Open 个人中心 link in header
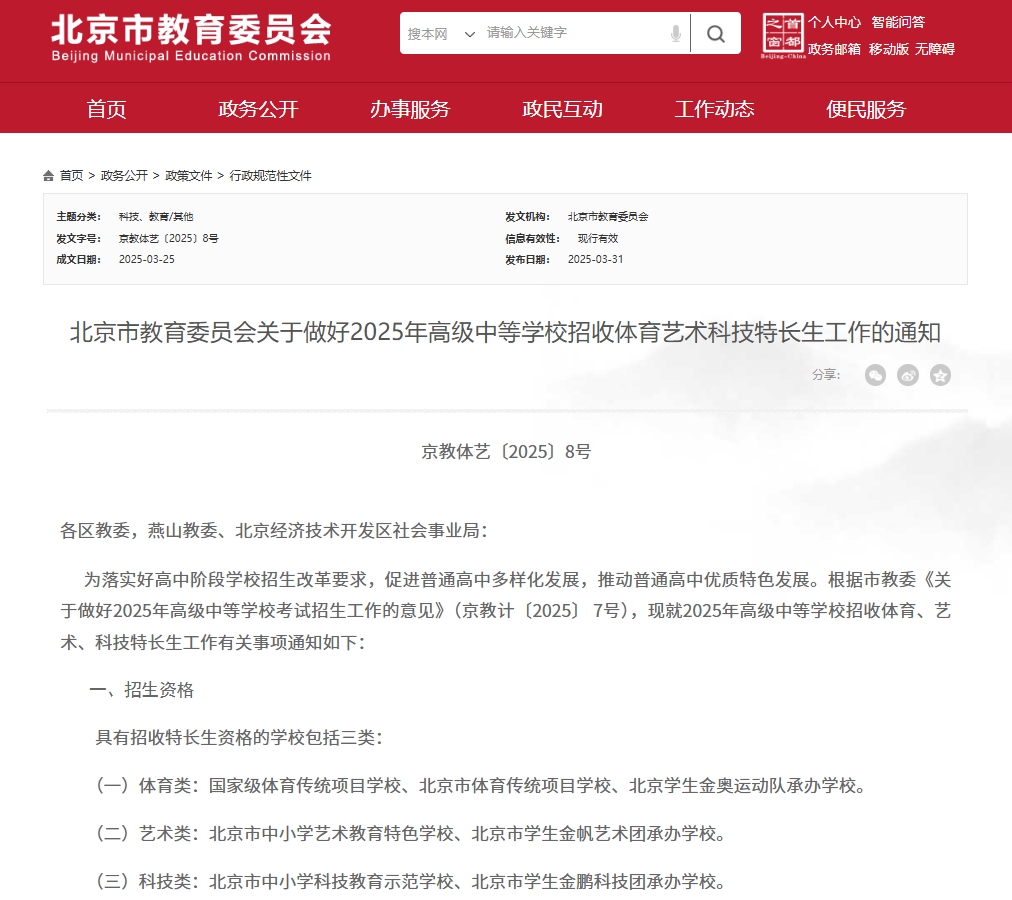1012x900 pixels. [835, 23]
